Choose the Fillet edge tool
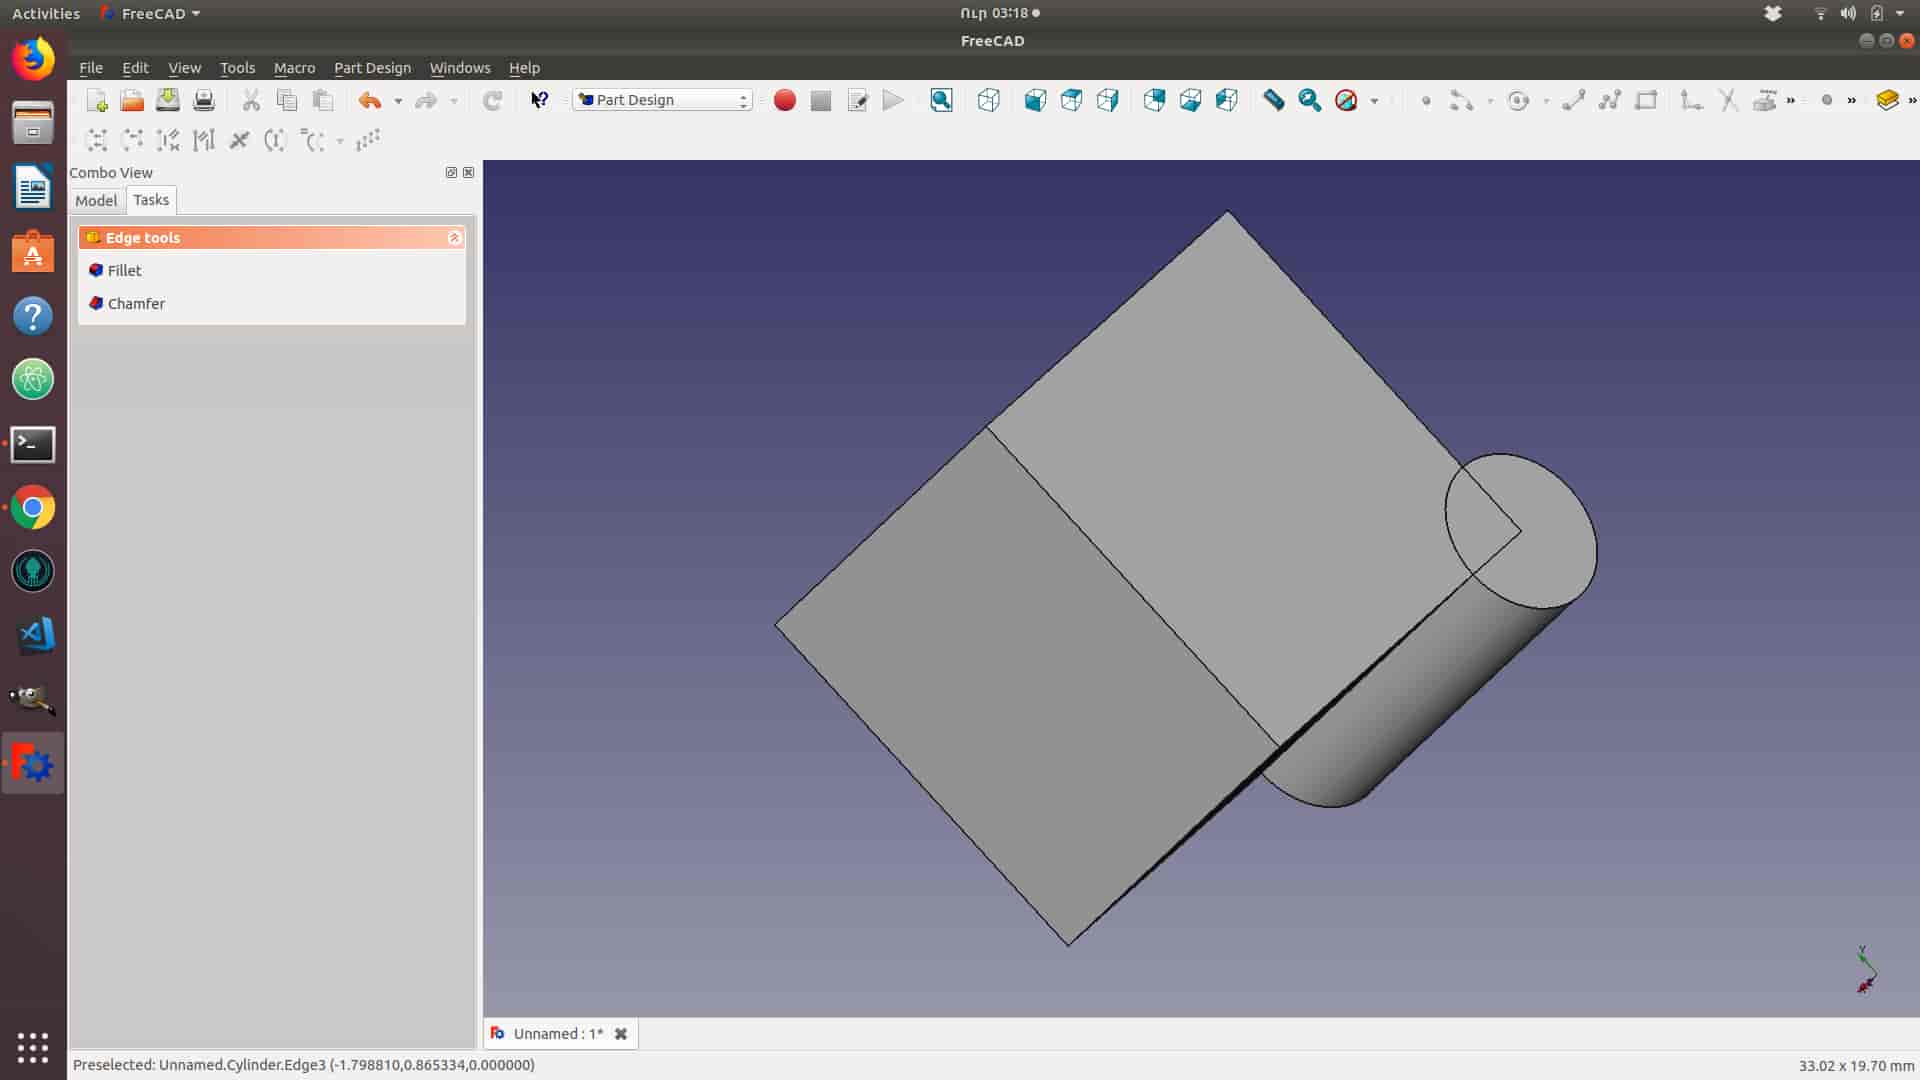Image resolution: width=1920 pixels, height=1080 pixels. (x=124, y=271)
